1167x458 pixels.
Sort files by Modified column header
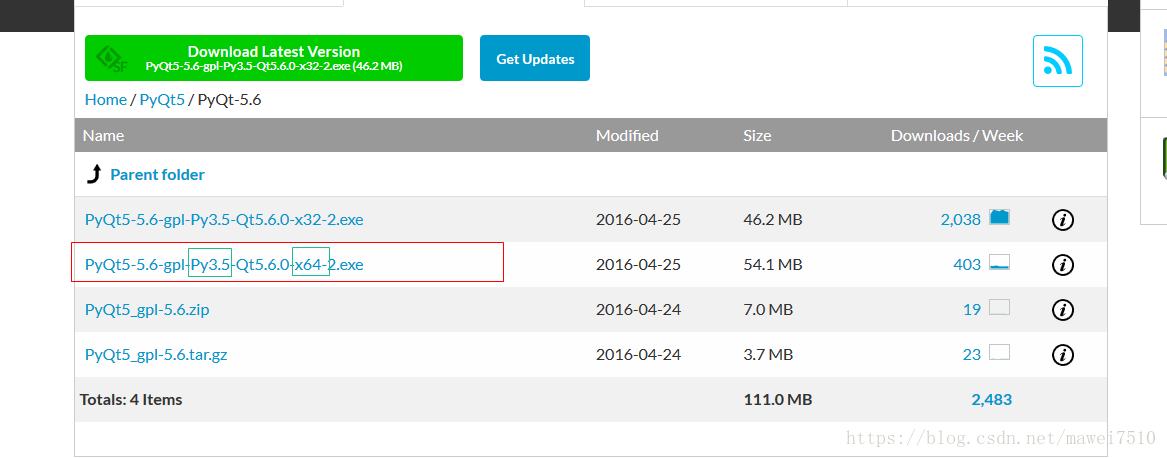pyautogui.click(x=627, y=135)
